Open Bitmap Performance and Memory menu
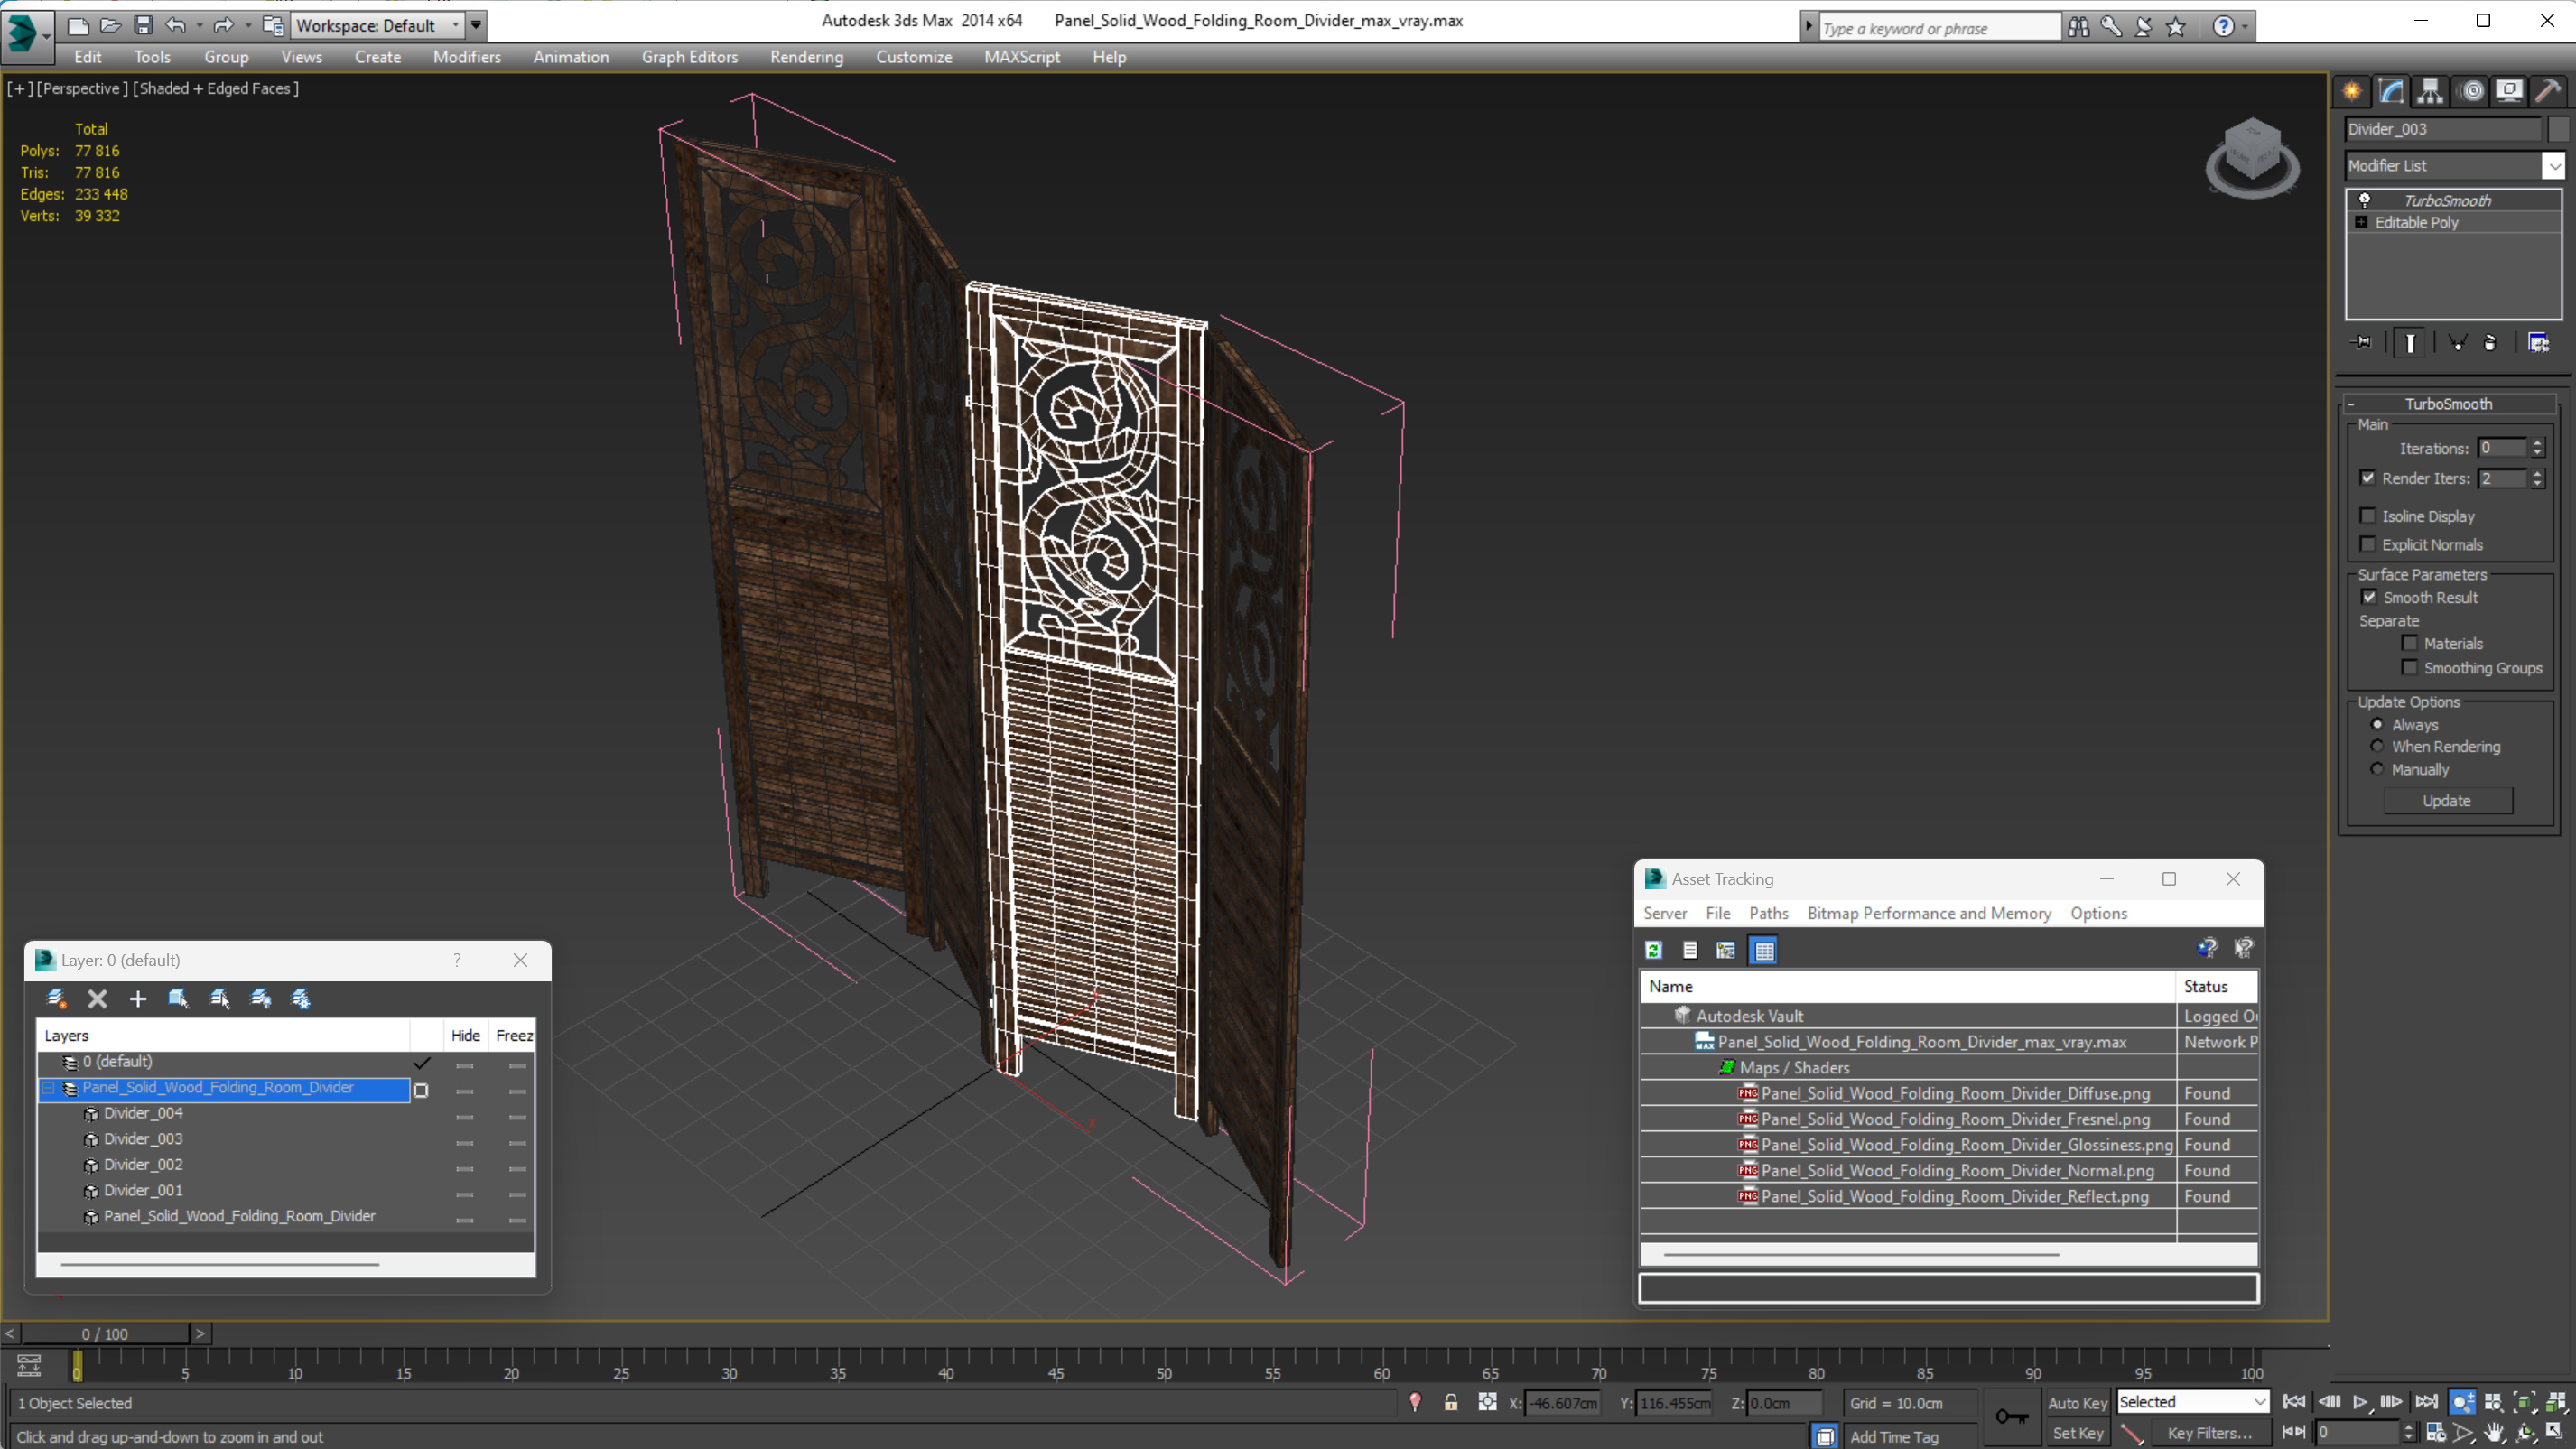 tap(1929, 913)
